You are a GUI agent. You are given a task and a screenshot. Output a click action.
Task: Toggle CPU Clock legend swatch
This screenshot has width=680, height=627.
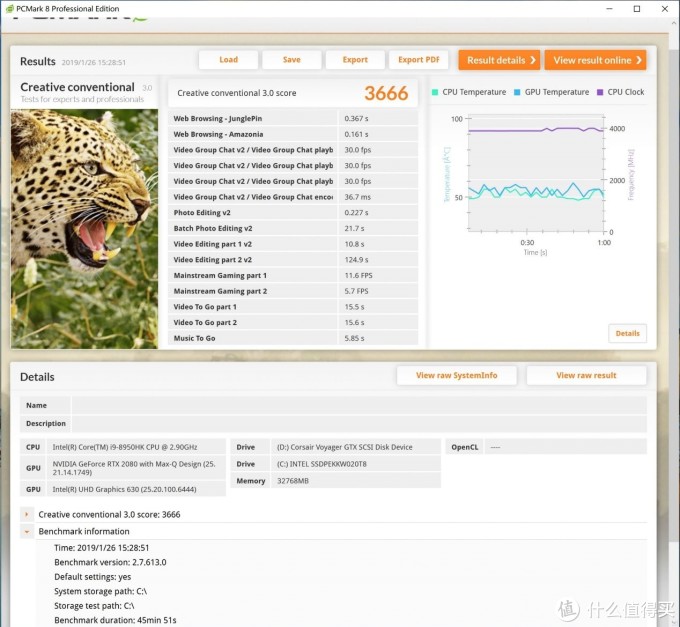coord(600,92)
